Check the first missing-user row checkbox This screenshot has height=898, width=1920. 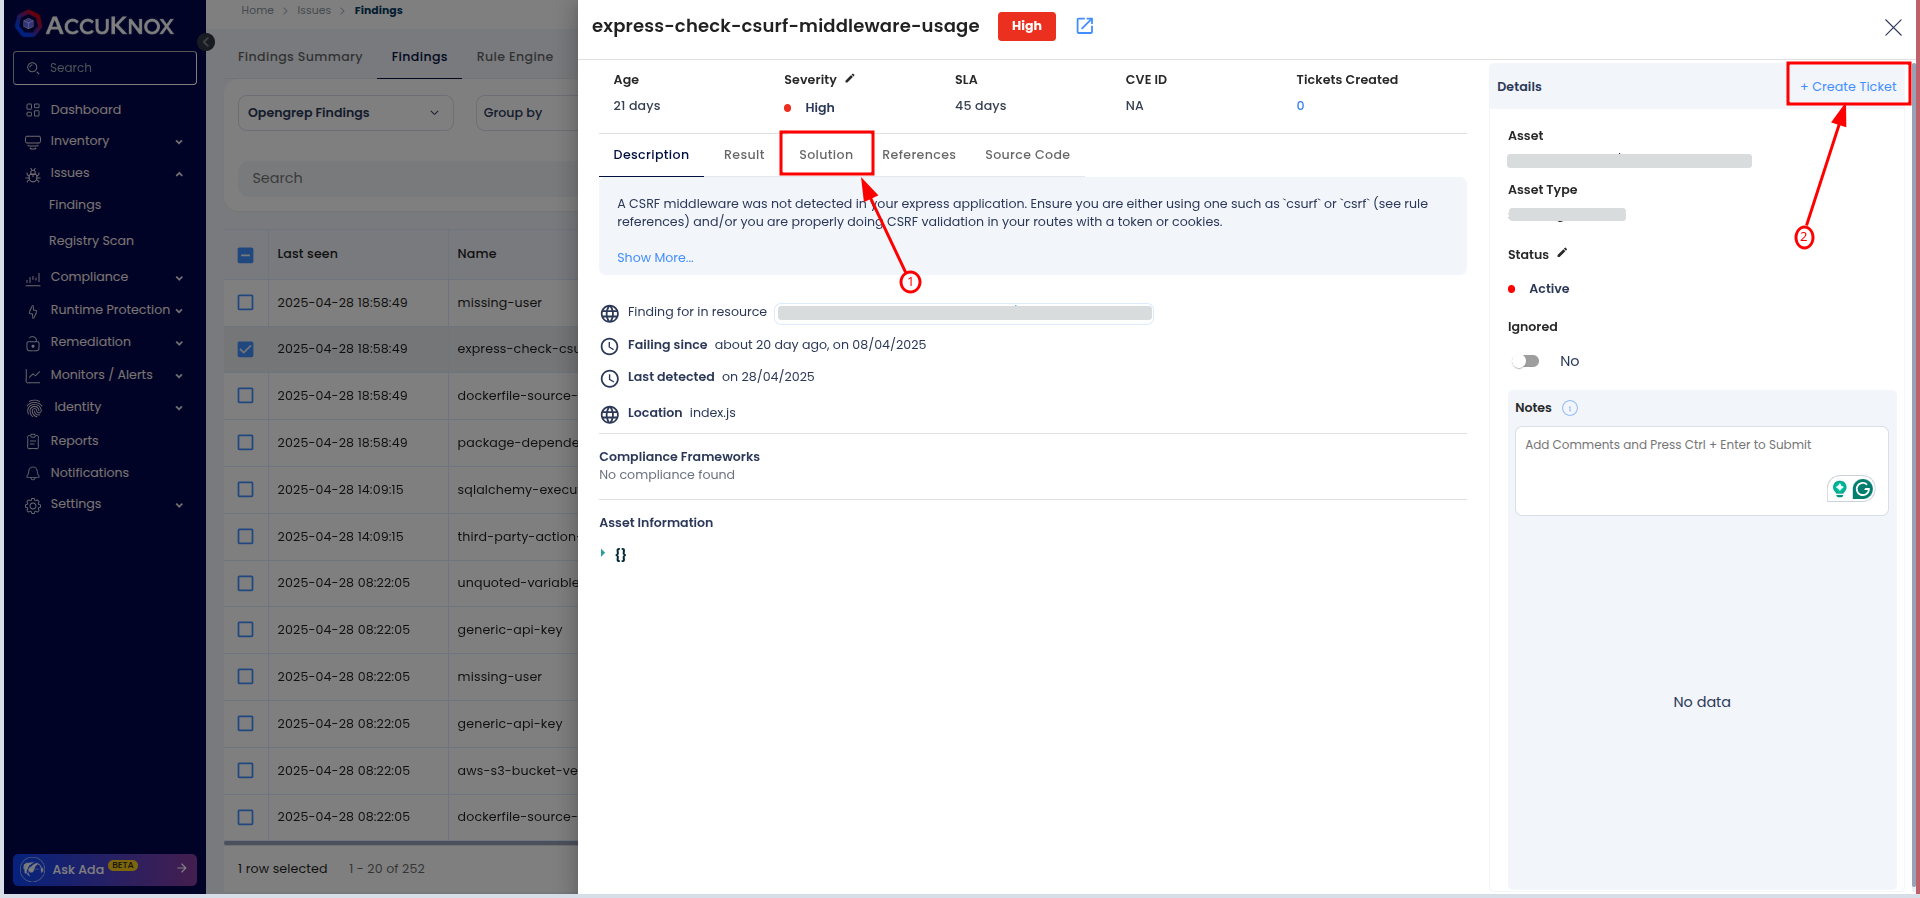point(246,302)
